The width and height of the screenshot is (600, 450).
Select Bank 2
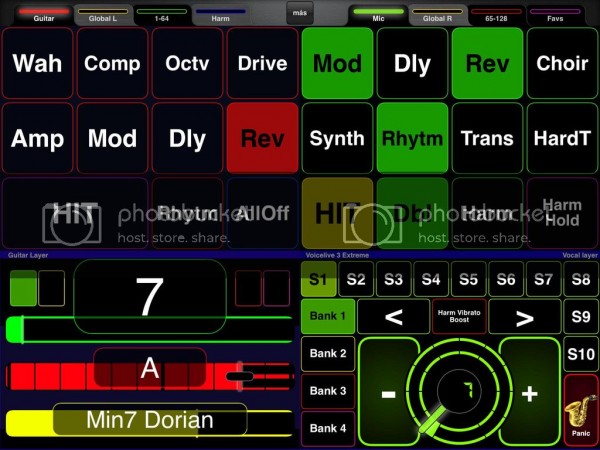(328, 354)
